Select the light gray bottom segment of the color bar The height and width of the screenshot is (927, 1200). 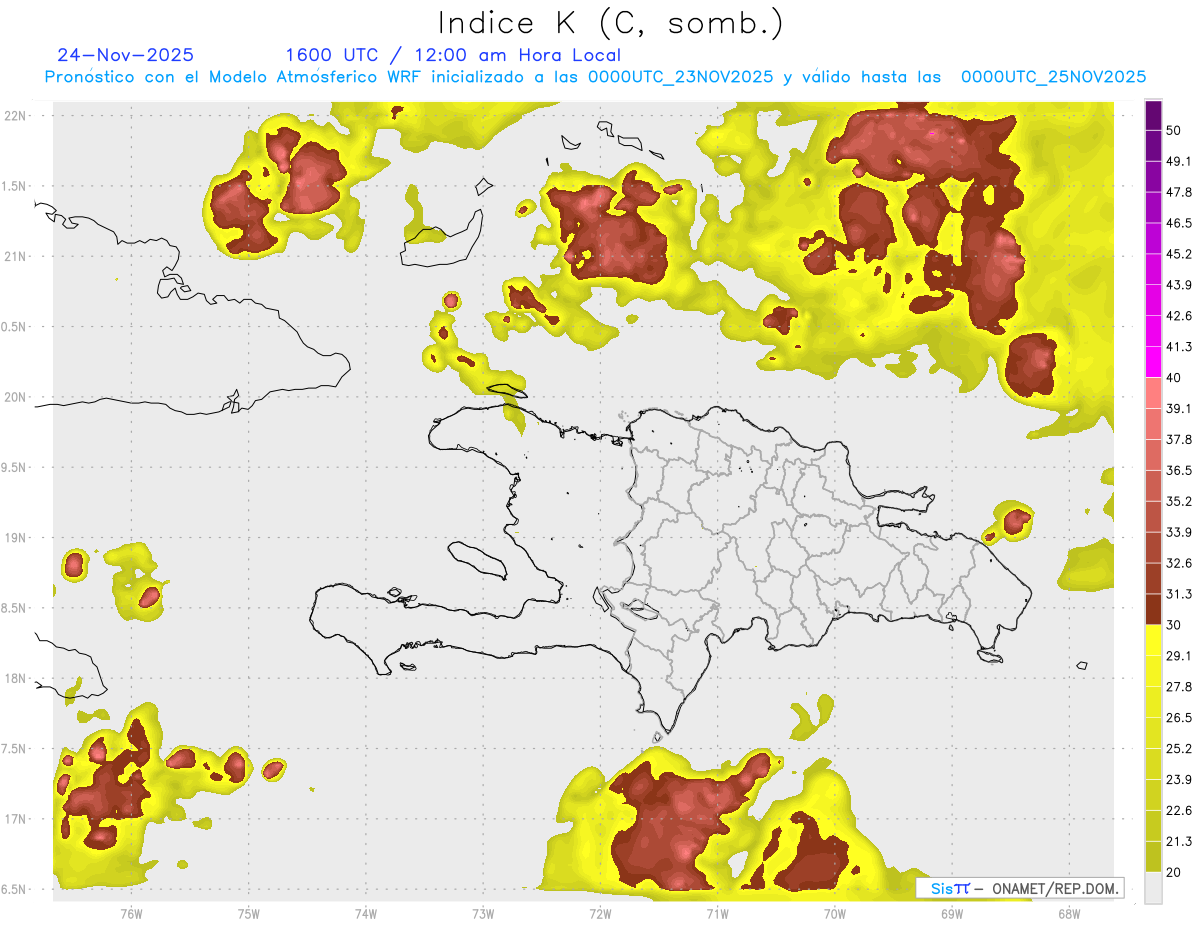[x=1153, y=887]
